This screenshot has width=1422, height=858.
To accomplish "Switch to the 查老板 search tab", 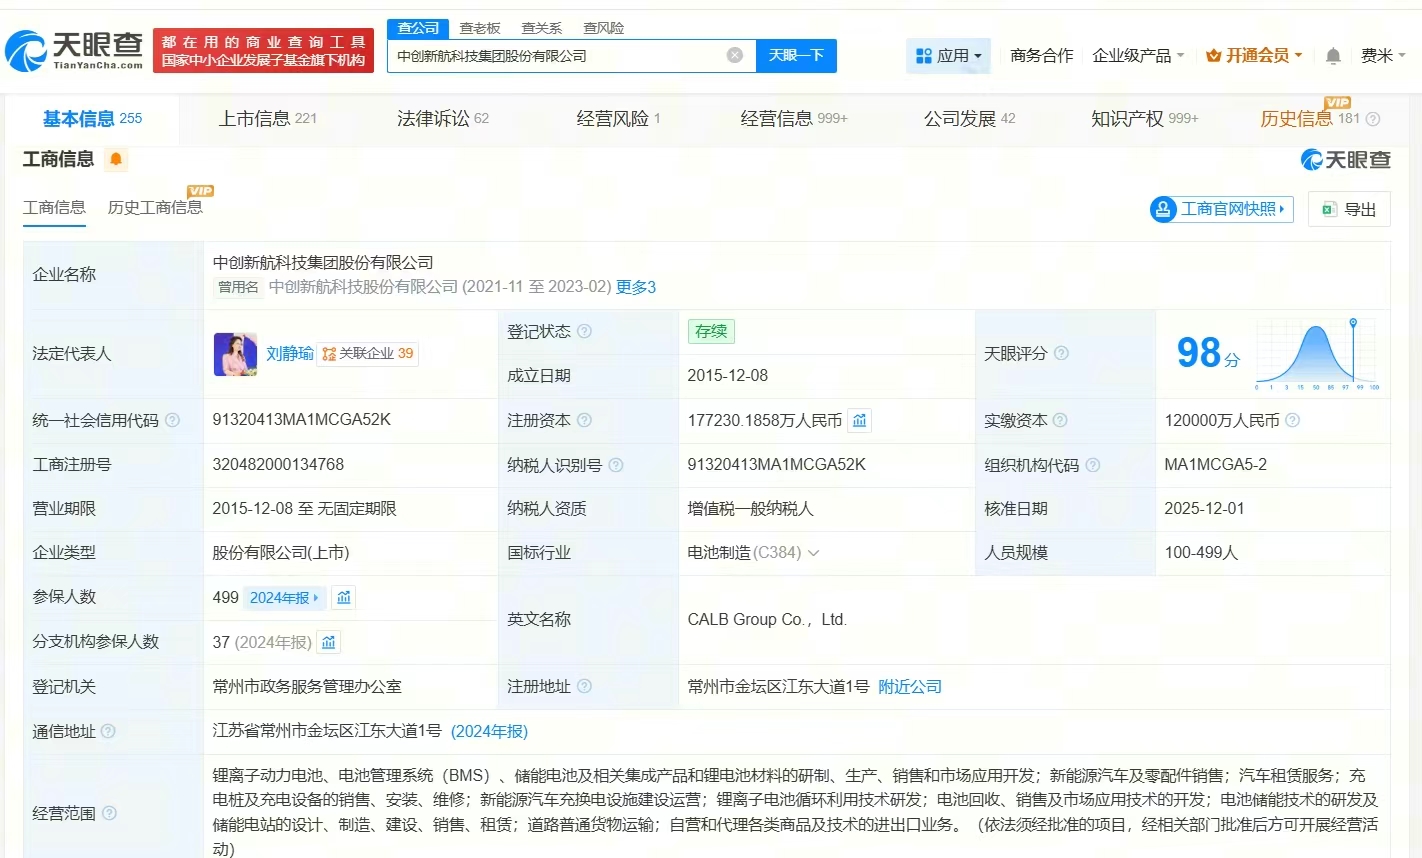I will [480, 28].
